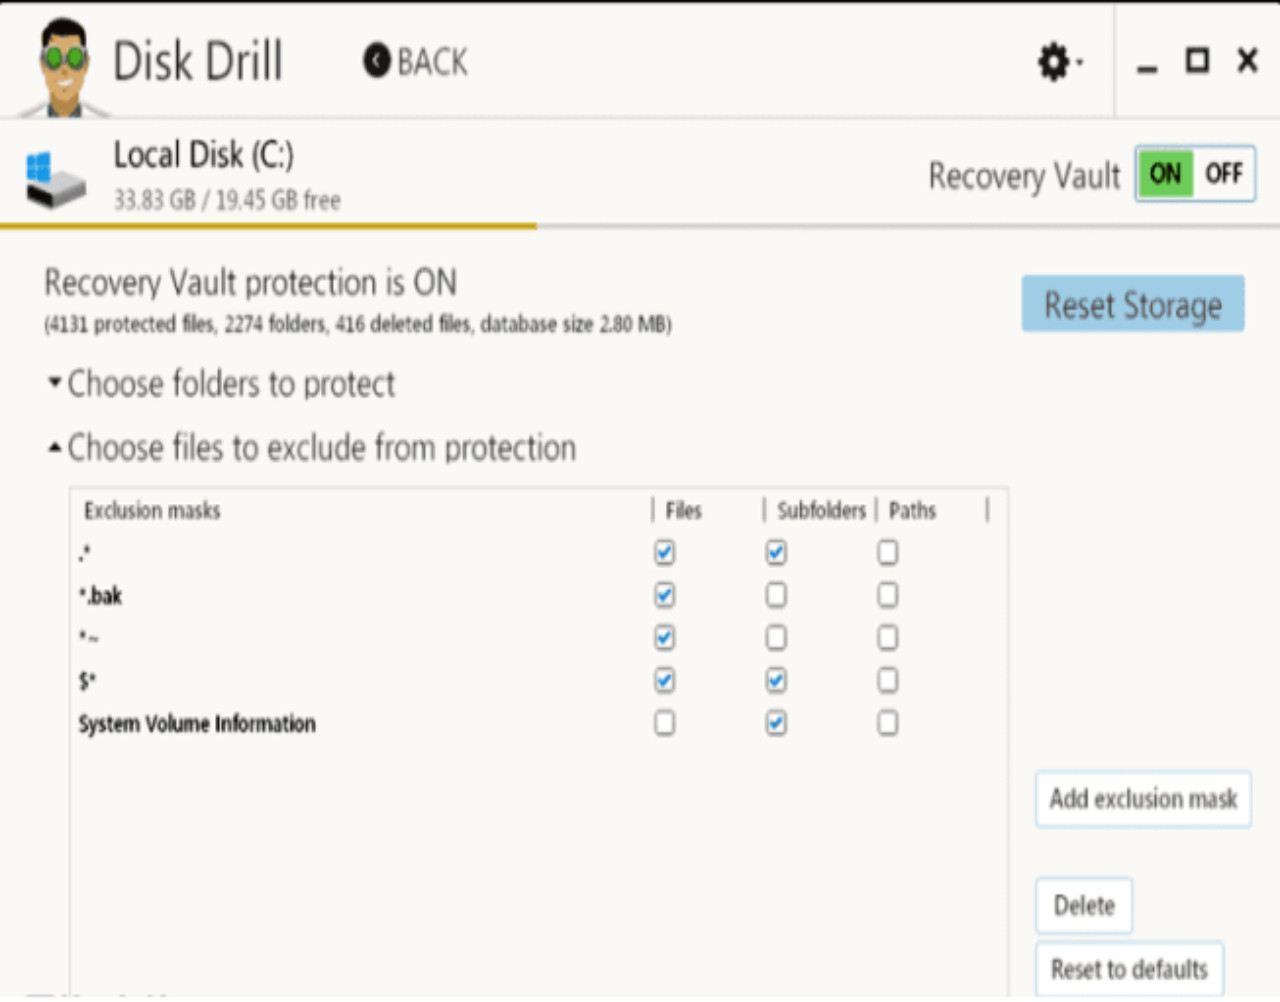Switch Recovery Vault to ON
The height and width of the screenshot is (1002, 1280).
1166,174
